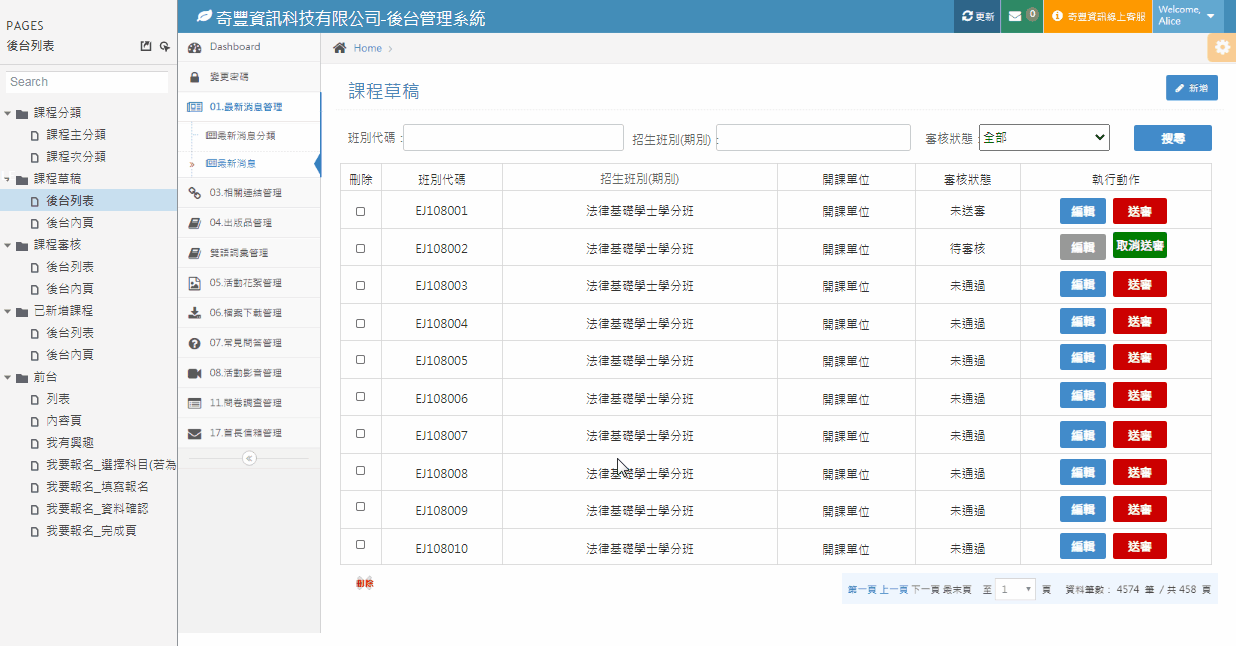Click the download icon beside 06.檔案下載管理
Viewport: 1236px width, 646px height.
click(195, 313)
